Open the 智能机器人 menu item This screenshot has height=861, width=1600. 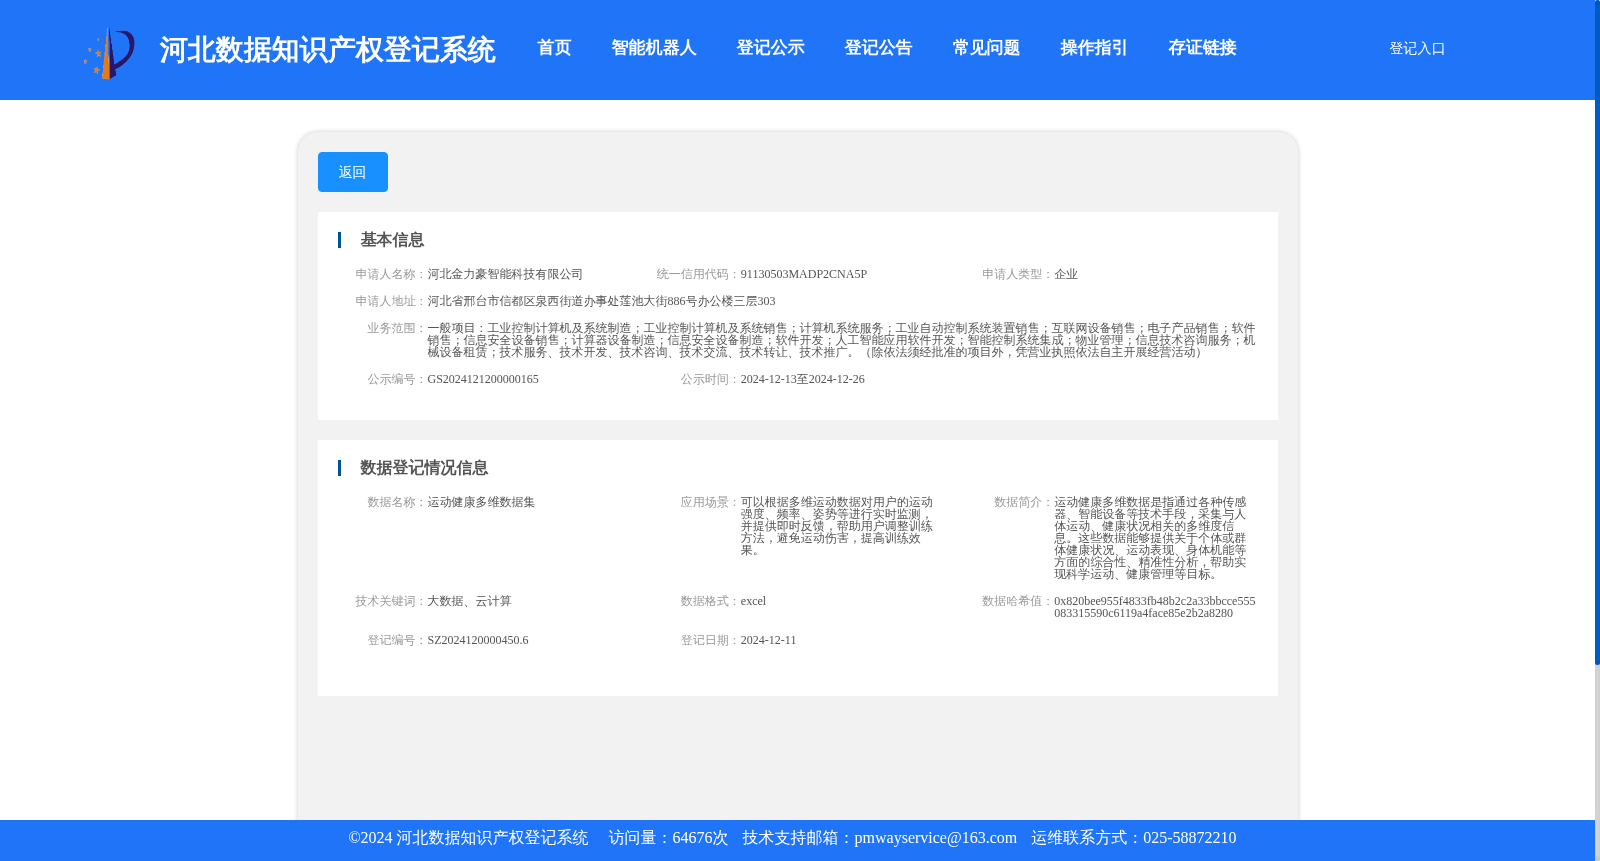coord(654,48)
